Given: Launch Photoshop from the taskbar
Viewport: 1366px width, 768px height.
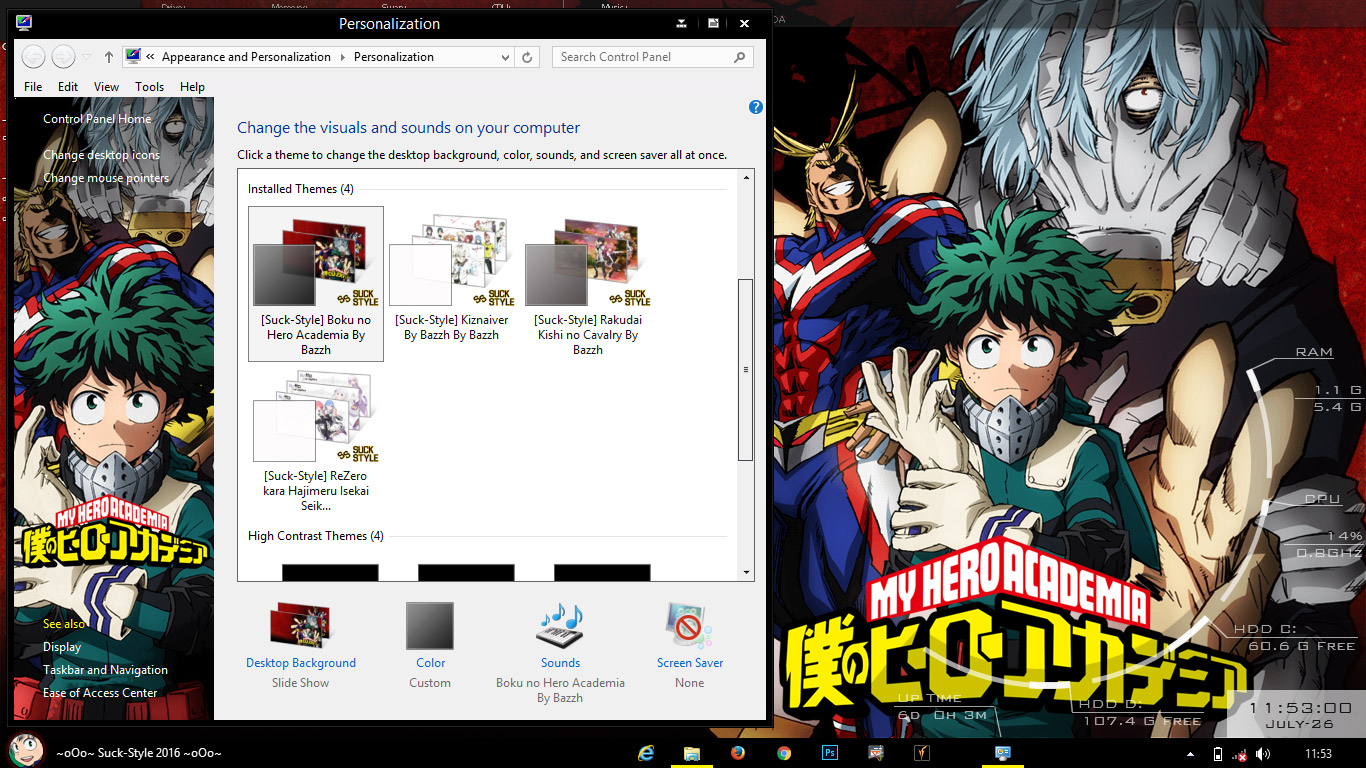Looking at the screenshot, I should (x=830, y=752).
